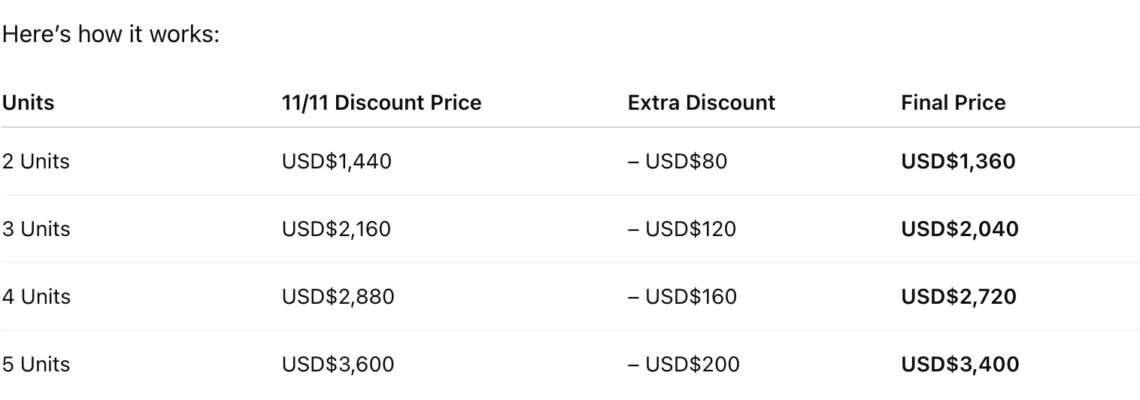
Task: Select the Extra Discount column header
Action: (x=701, y=102)
